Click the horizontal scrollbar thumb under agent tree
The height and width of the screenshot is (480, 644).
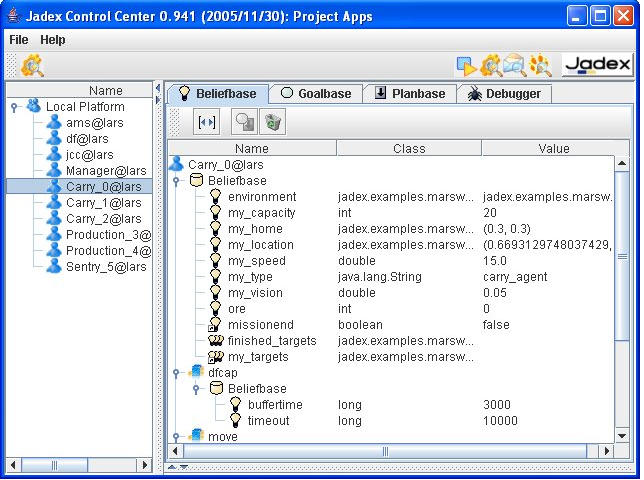[54, 465]
